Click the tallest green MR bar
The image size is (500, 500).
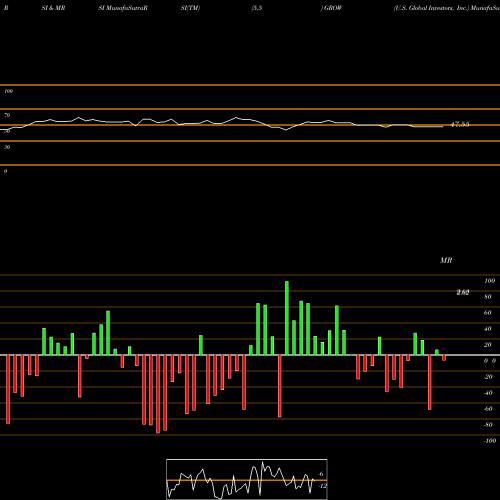click(x=287, y=318)
